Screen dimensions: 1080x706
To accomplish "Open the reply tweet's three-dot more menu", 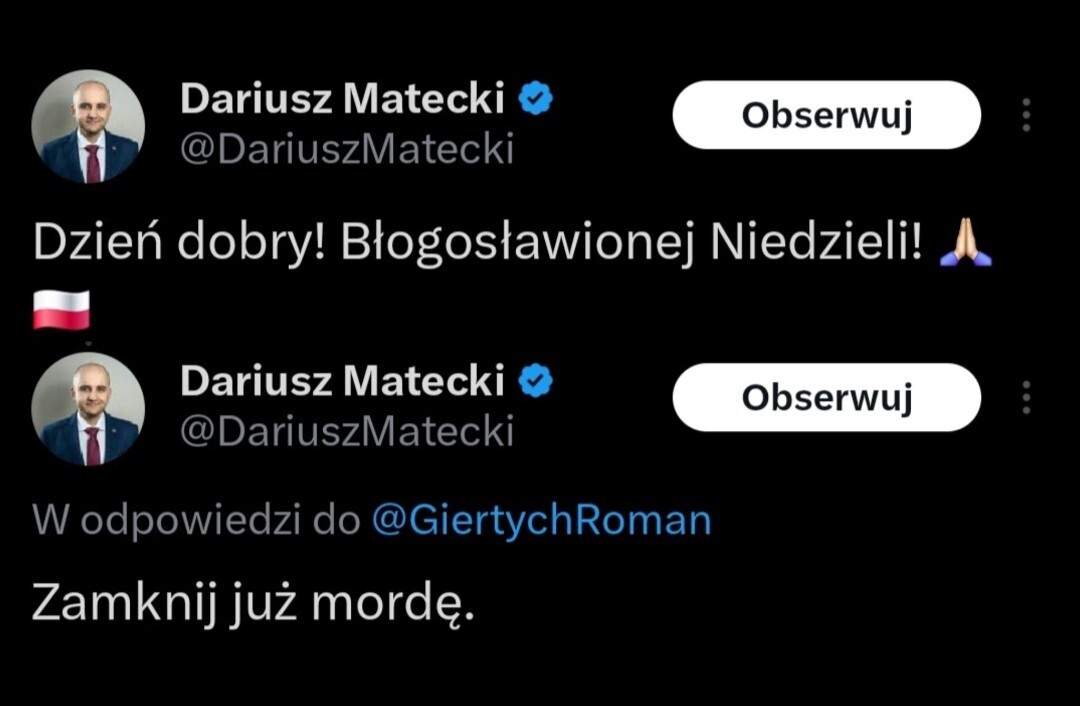I will pos(1026,398).
